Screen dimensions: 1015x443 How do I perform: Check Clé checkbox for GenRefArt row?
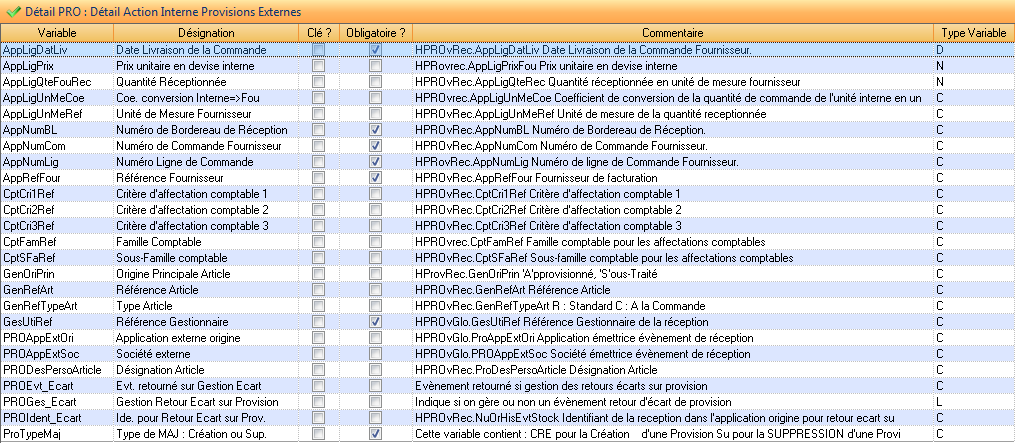pyautogui.click(x=318, y=290)
